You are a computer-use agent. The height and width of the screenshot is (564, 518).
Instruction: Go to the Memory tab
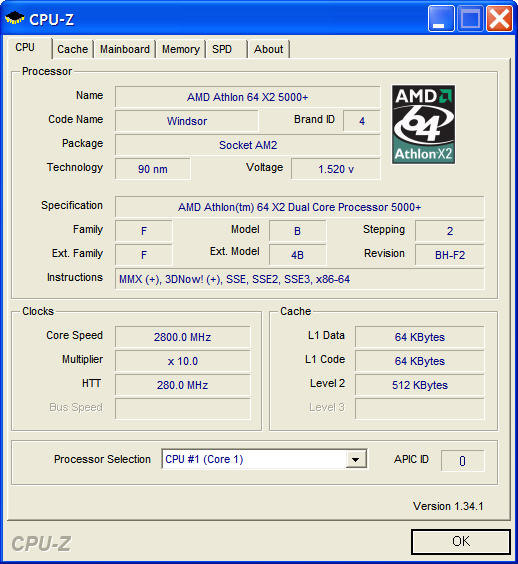pos(181,49)
